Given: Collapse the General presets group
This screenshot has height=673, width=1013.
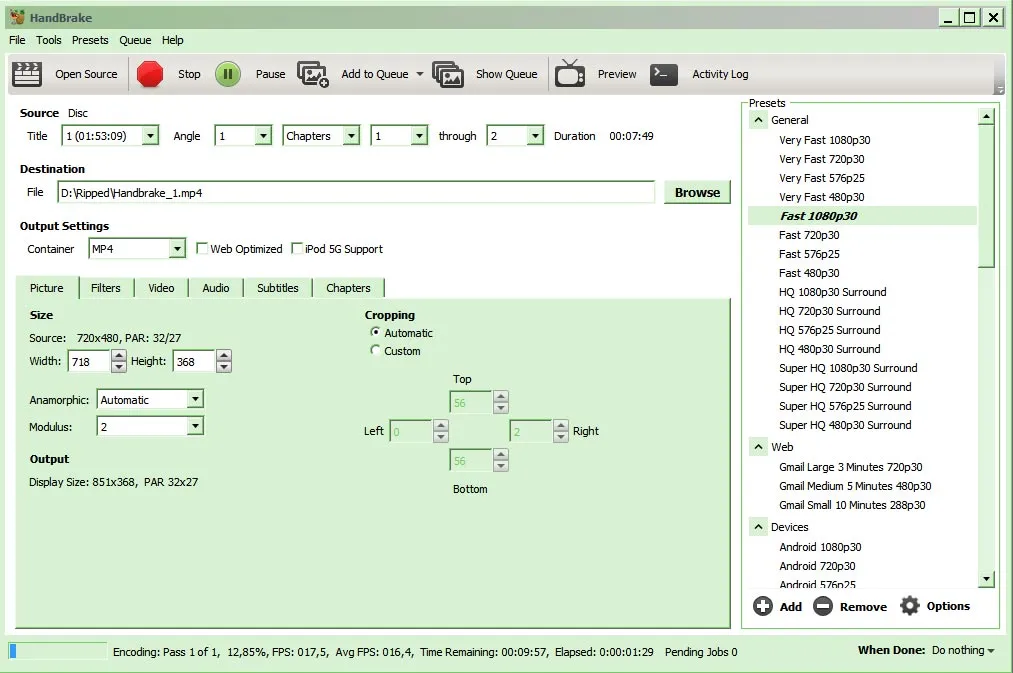Looking at the screenshot, I should [x=758, y=120].
